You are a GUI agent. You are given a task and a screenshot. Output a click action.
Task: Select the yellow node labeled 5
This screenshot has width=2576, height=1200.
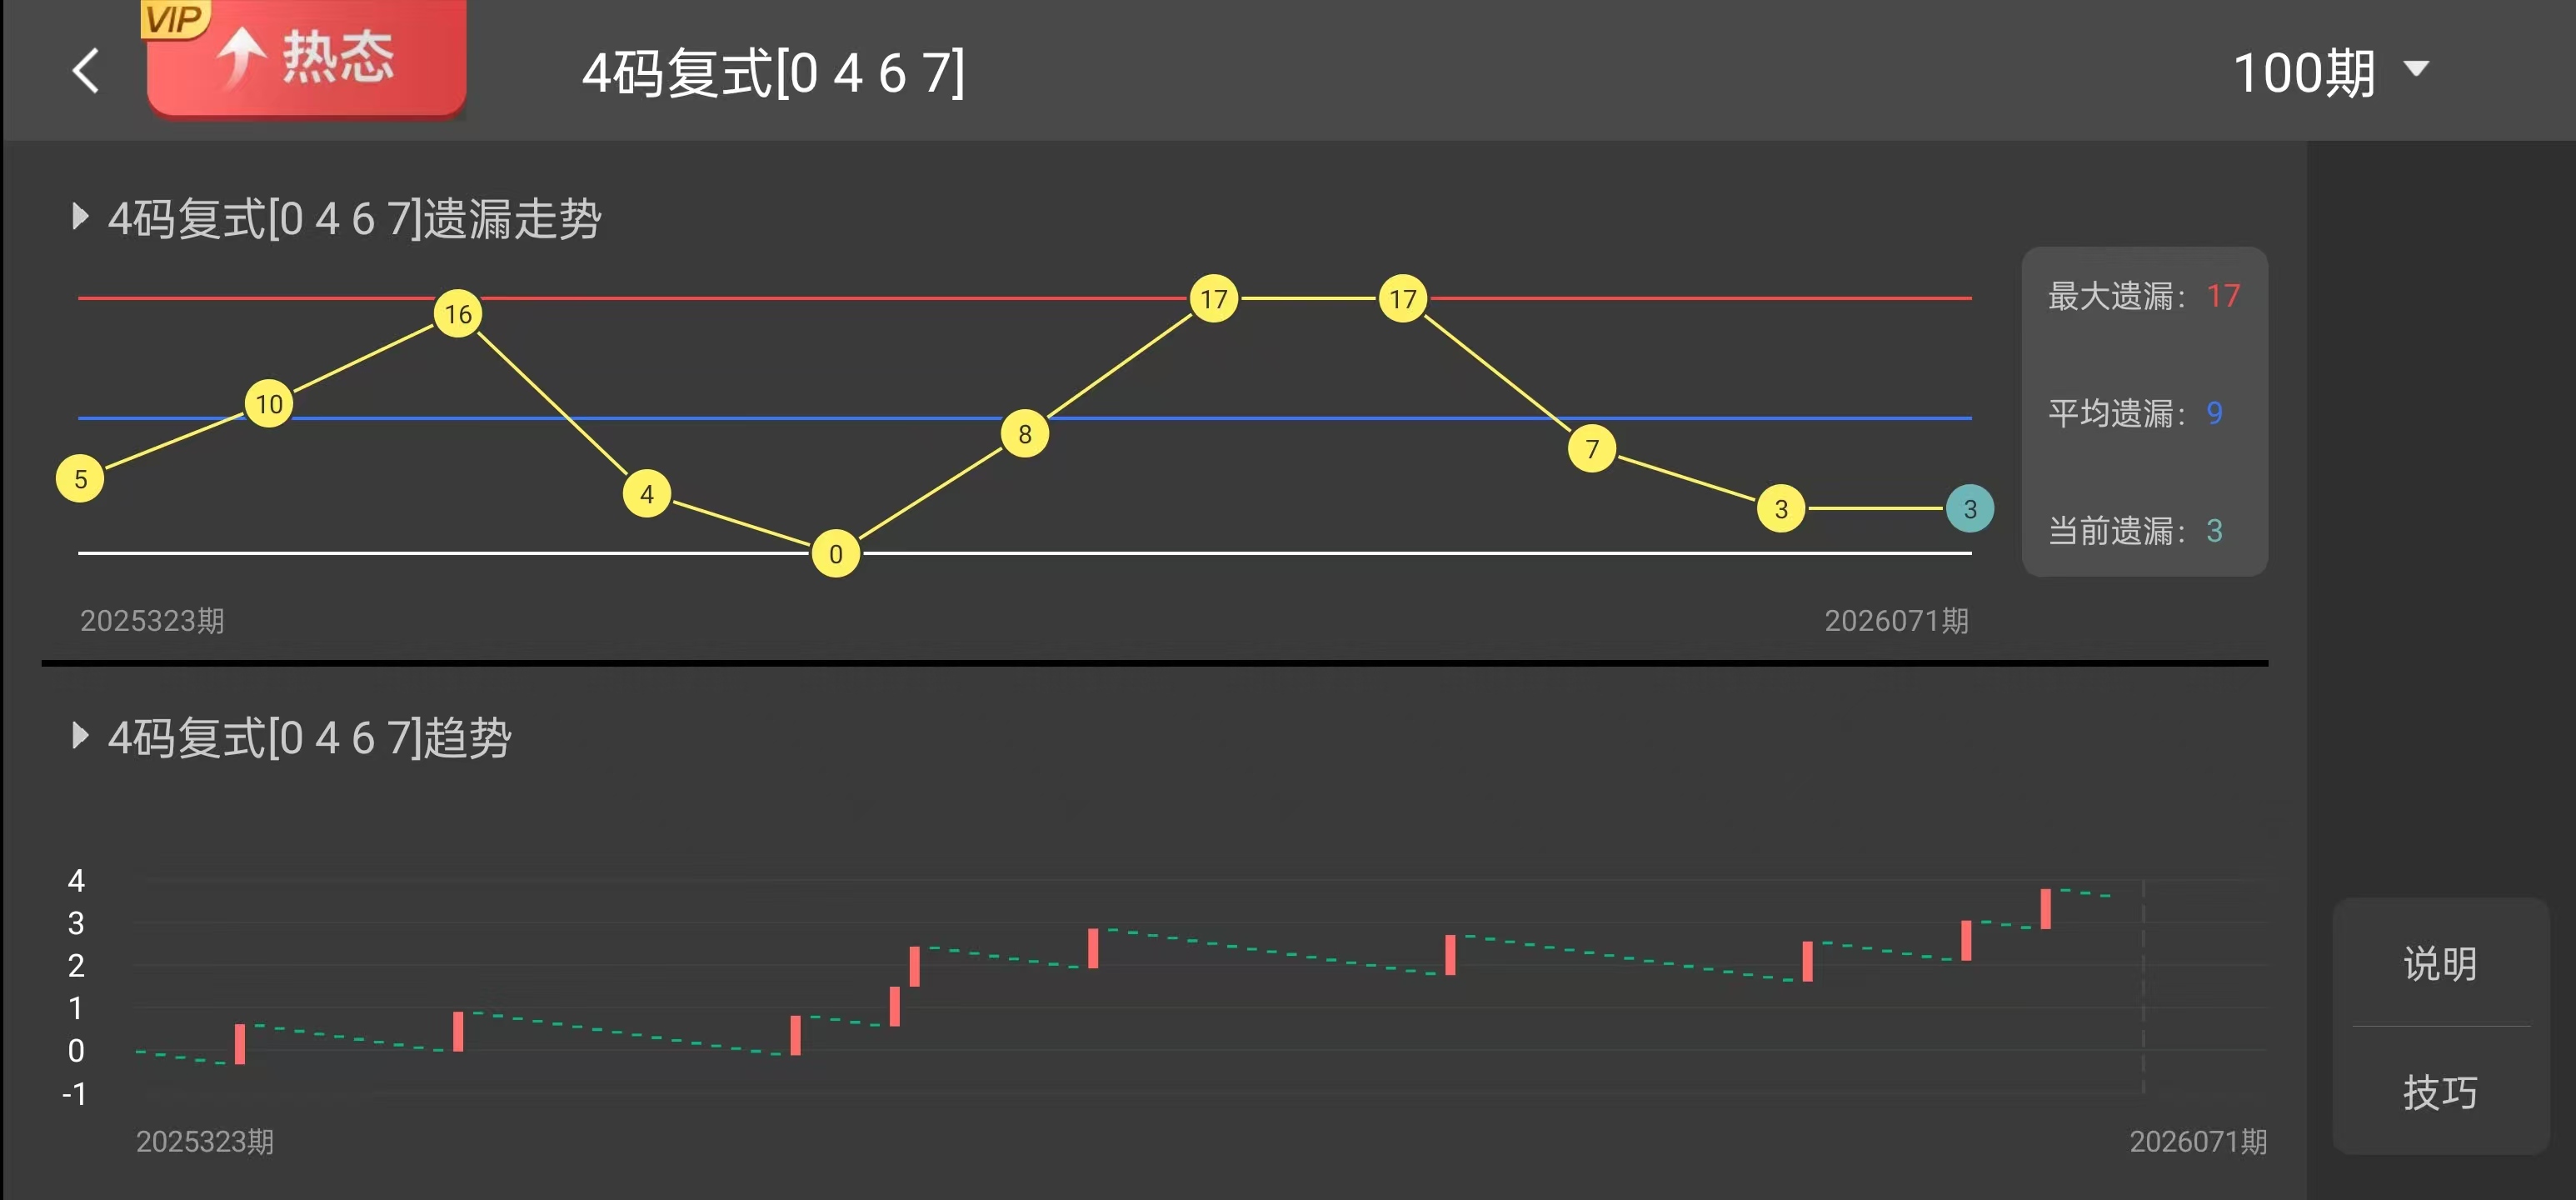click(80, 479)
